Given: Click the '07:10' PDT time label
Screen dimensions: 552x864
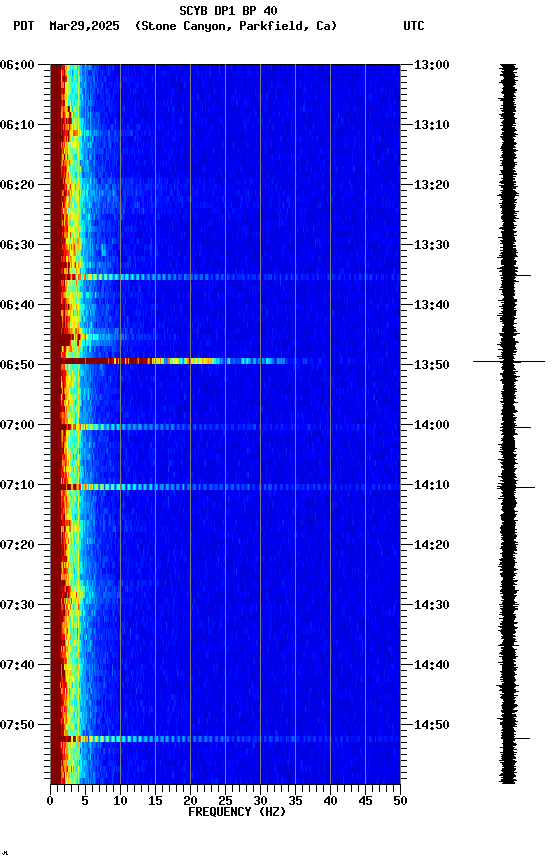Looking at the screenshot, I should pos(17,485).
